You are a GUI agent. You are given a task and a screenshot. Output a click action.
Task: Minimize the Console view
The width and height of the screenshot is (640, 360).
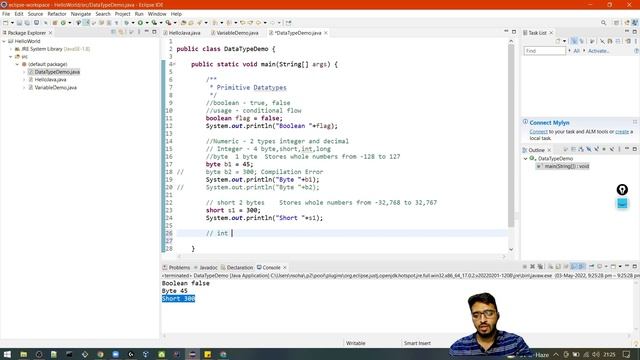(x=627, y=266)
